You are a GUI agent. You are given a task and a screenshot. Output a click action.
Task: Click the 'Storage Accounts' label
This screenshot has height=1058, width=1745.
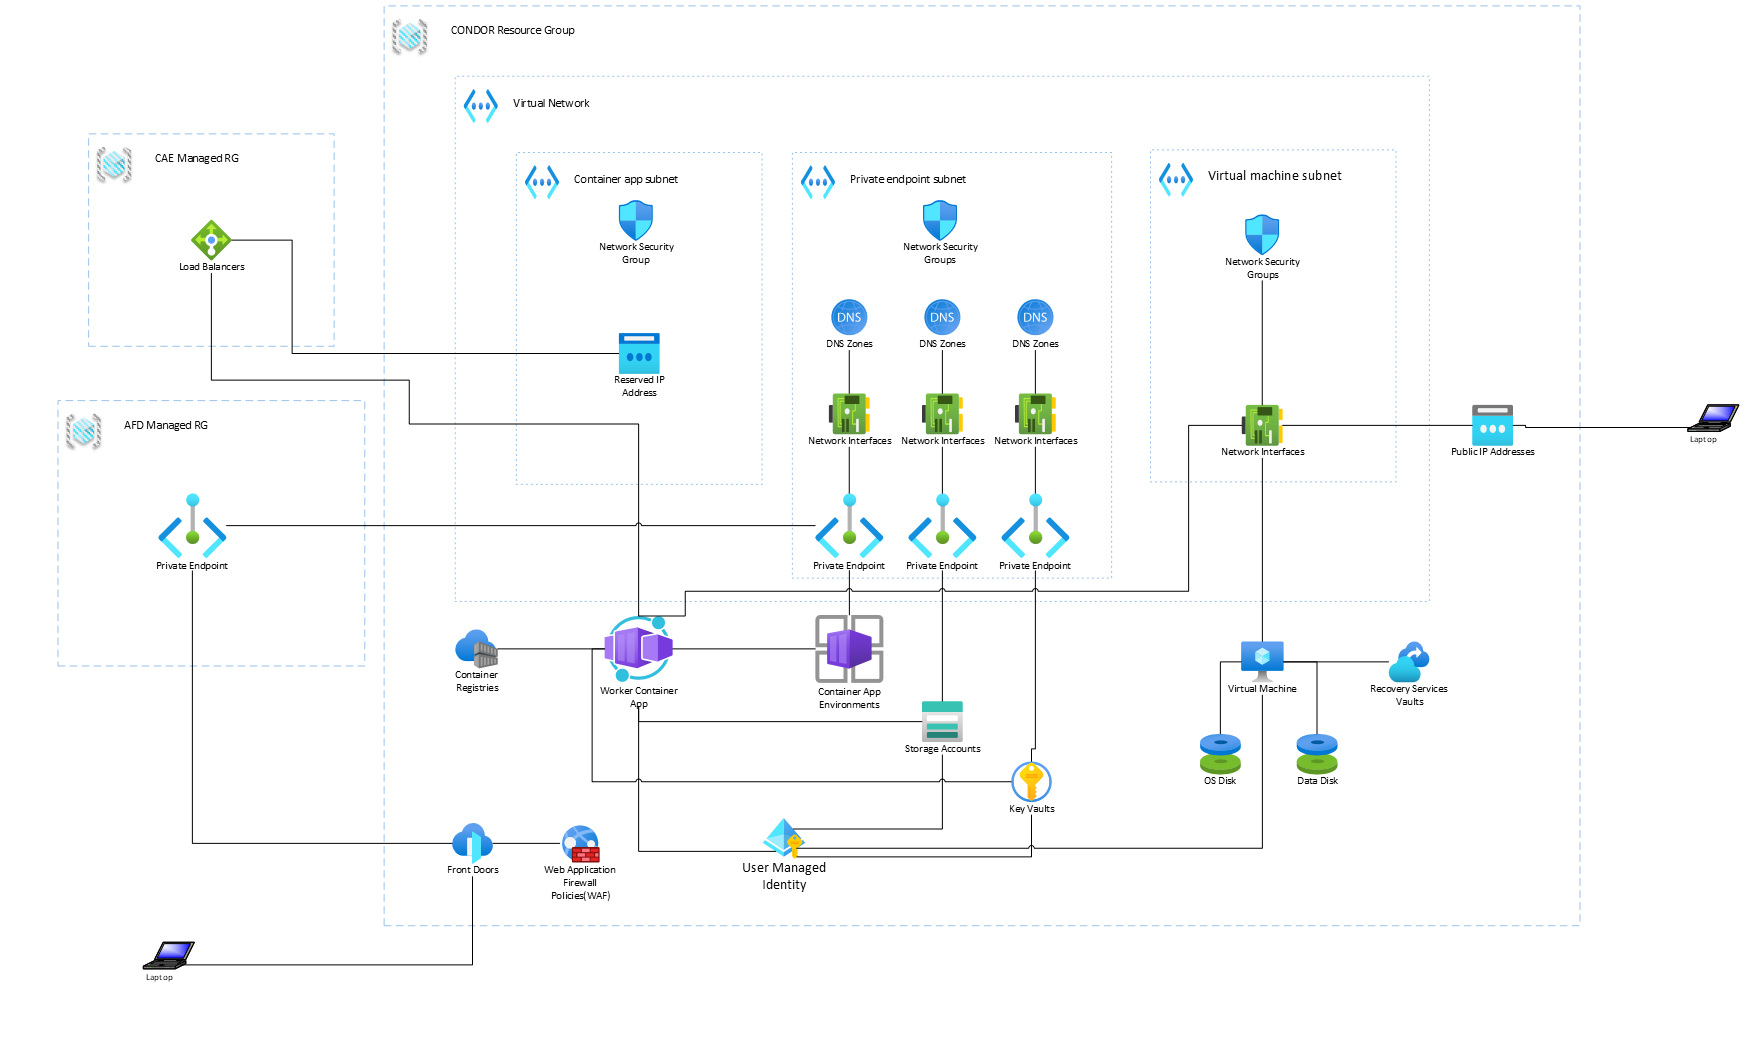tap(943, 749)
